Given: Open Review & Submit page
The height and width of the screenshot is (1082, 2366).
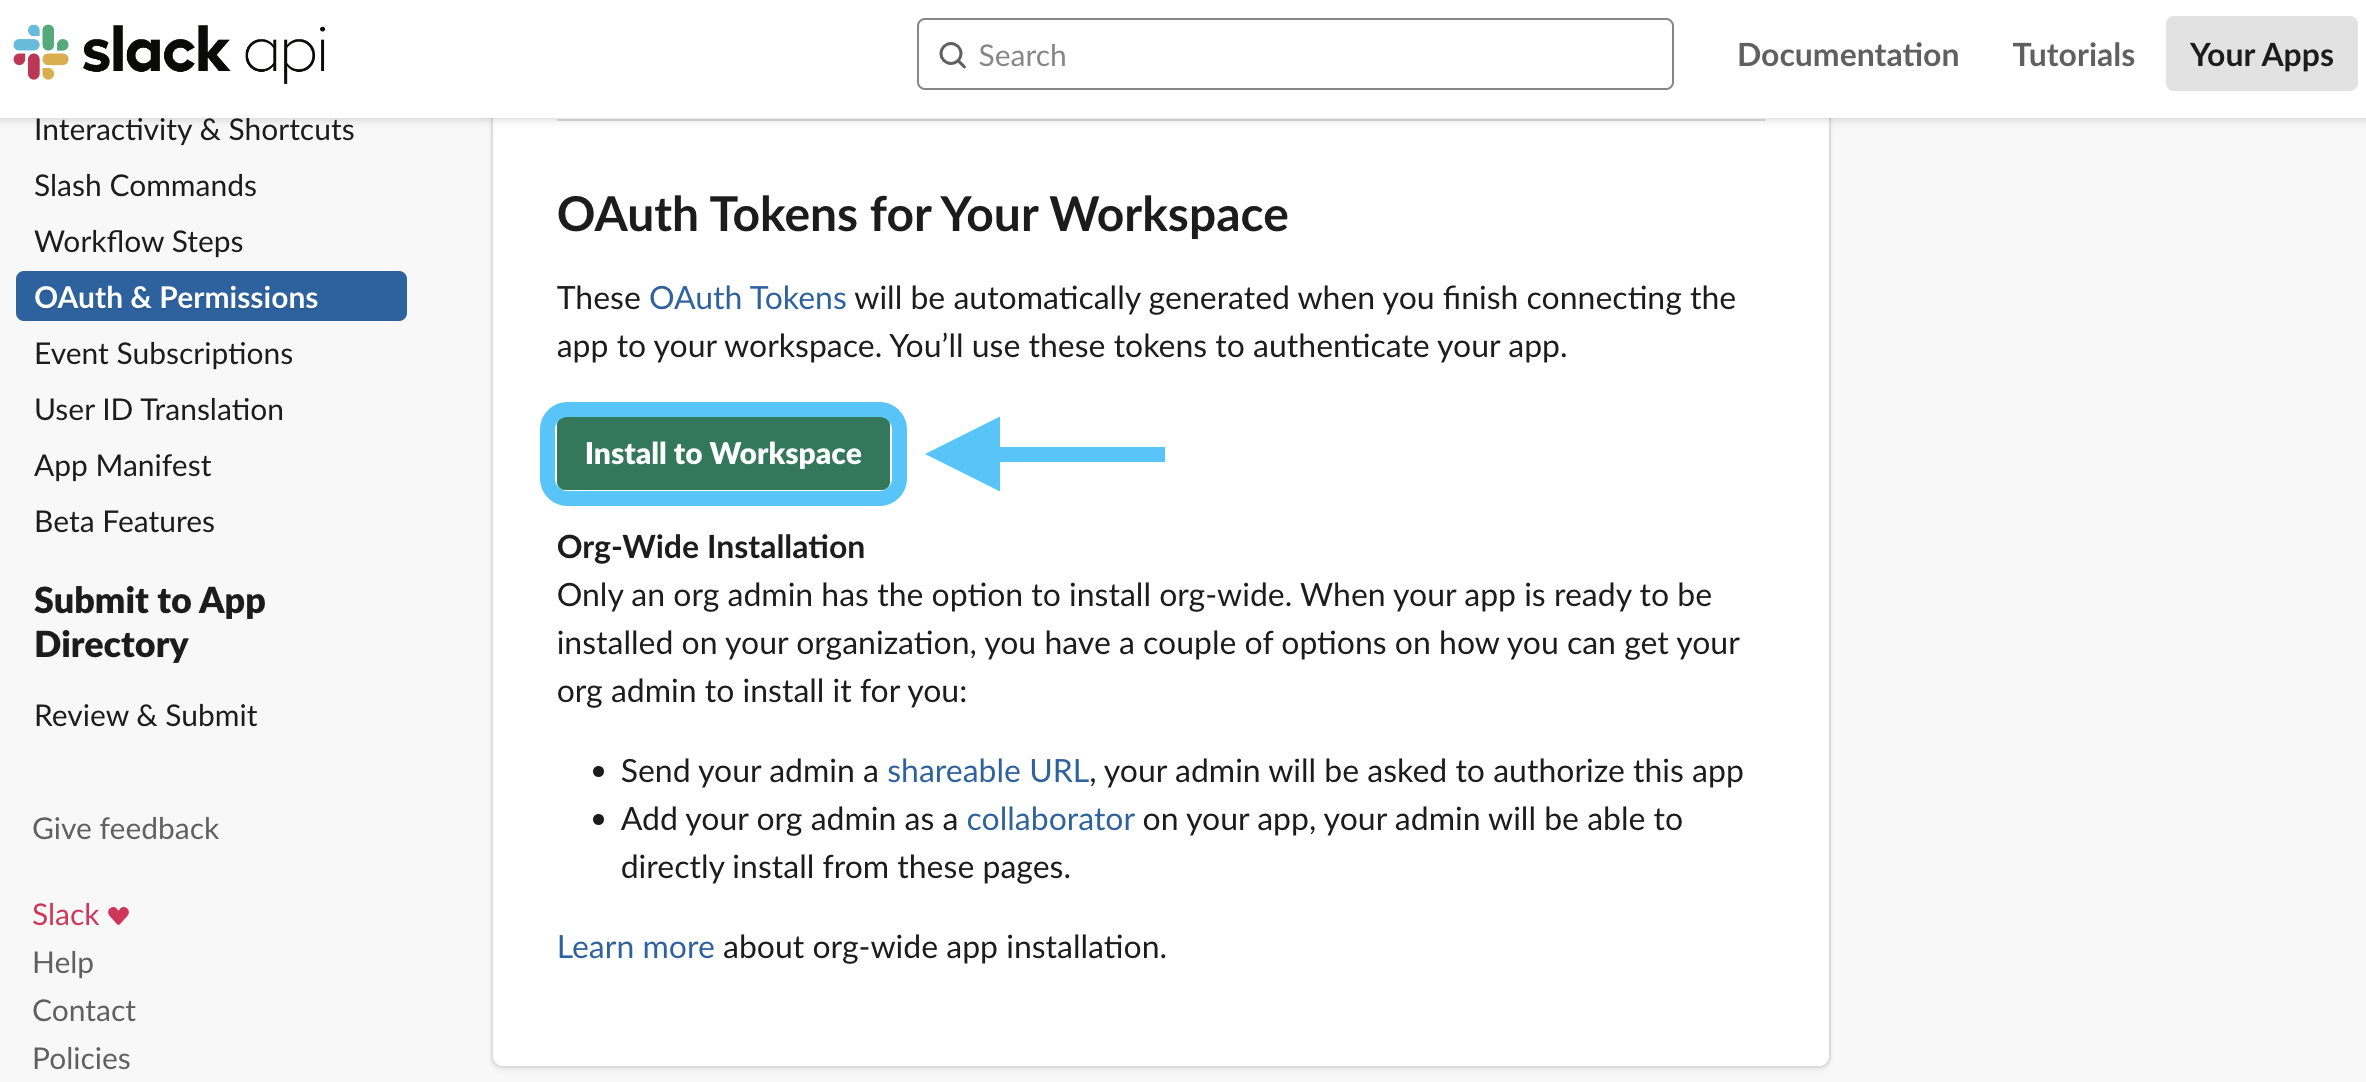Looking at the screenshot, I should [x=145, y=716].
